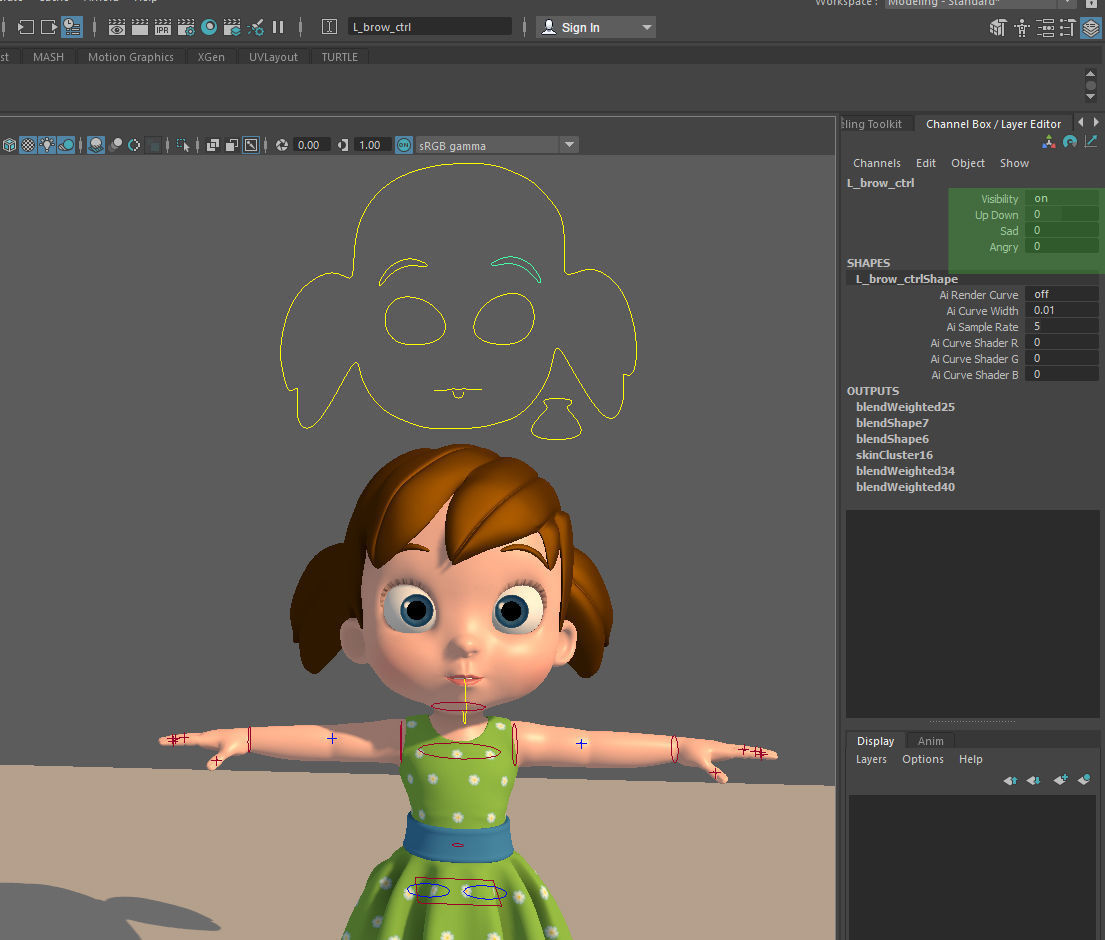1105x940 pixels.
Task: Select the Angry attribute label
Action: point(1004,247)
